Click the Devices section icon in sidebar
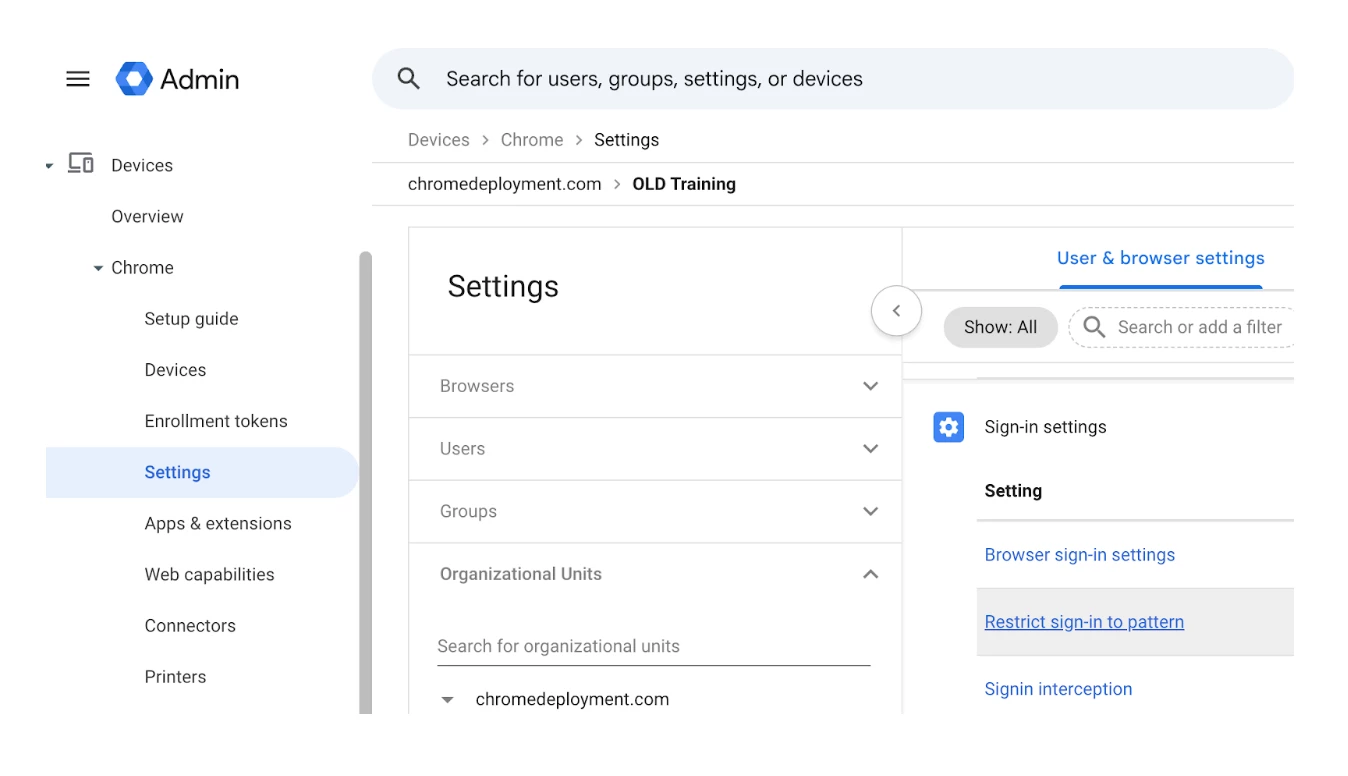 coord(80,164)
